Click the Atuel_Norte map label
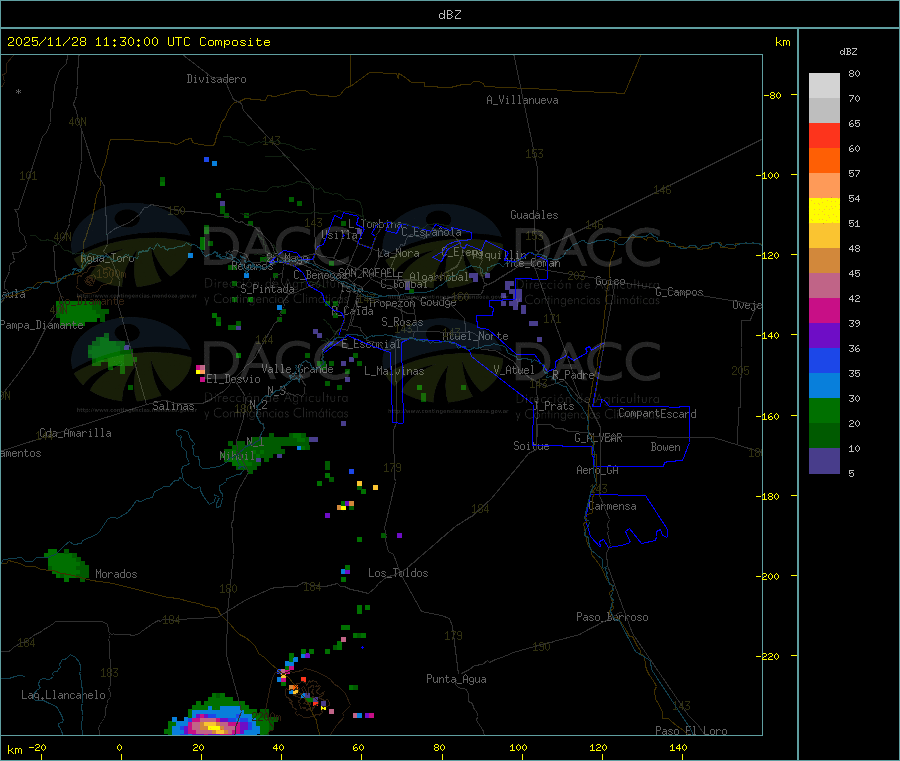Image resolution: width=900 pixels, height=761 pixels. pos(475,336)
